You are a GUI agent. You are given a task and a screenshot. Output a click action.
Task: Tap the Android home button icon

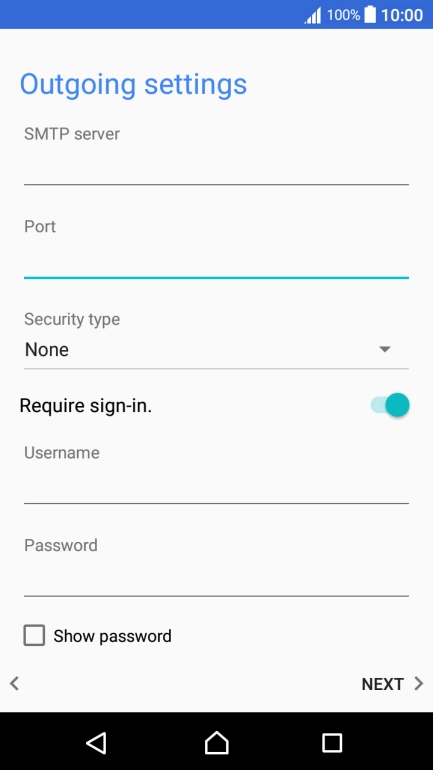pos(216,742)
